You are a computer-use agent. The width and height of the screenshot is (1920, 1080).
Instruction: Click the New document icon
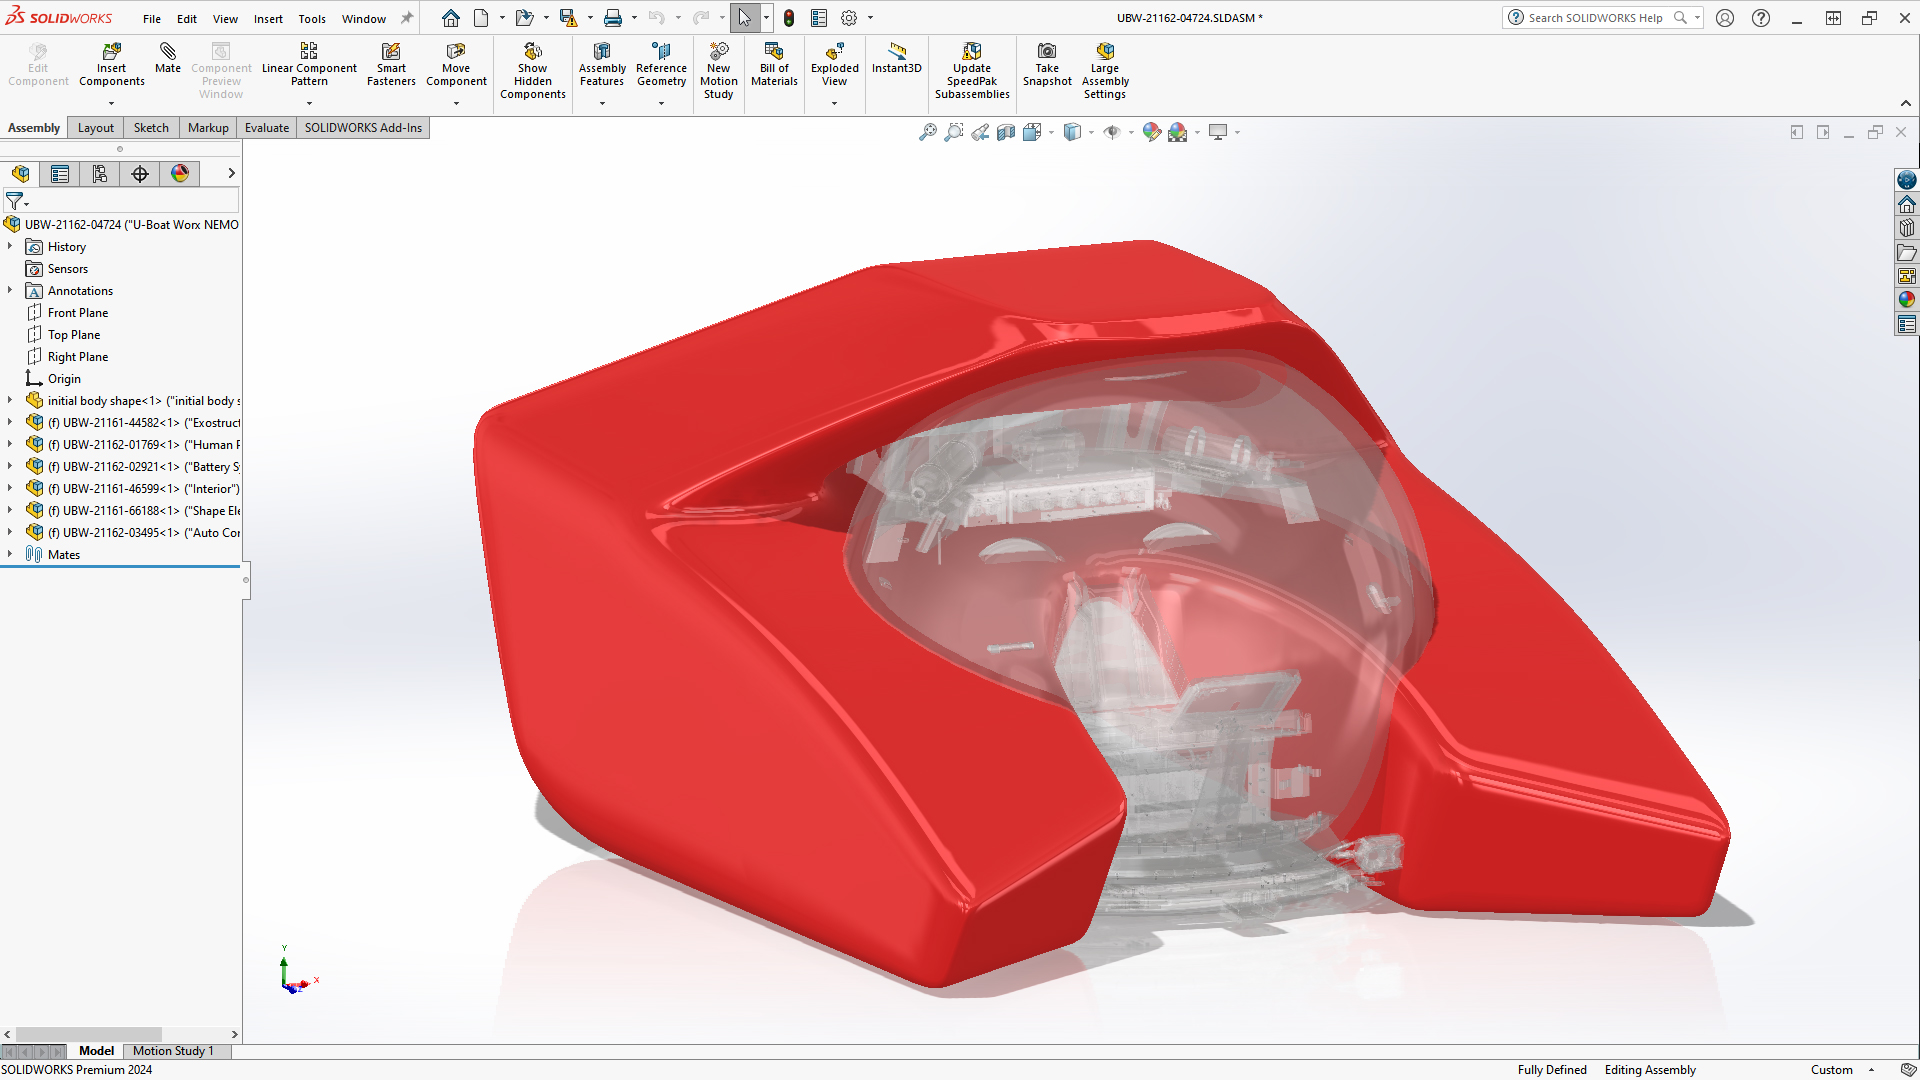(481, 18)
